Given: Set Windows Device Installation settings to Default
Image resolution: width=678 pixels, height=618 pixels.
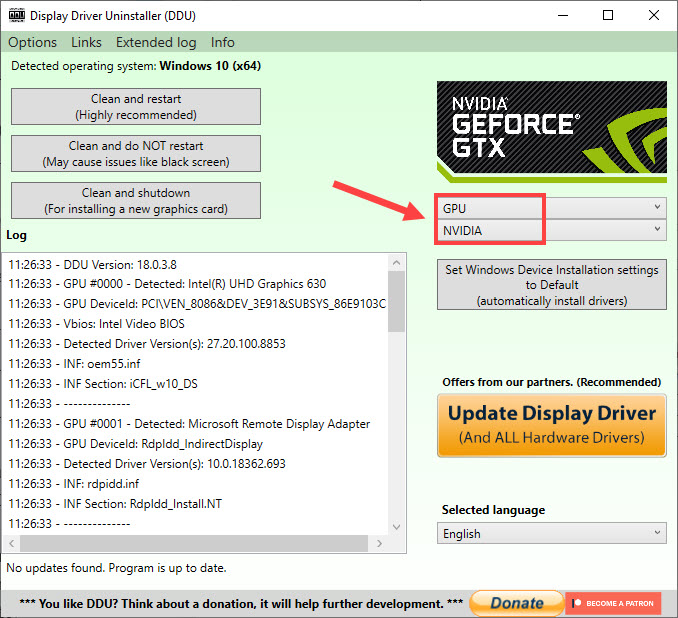Looking at the screenshot, I should (551, 285).
